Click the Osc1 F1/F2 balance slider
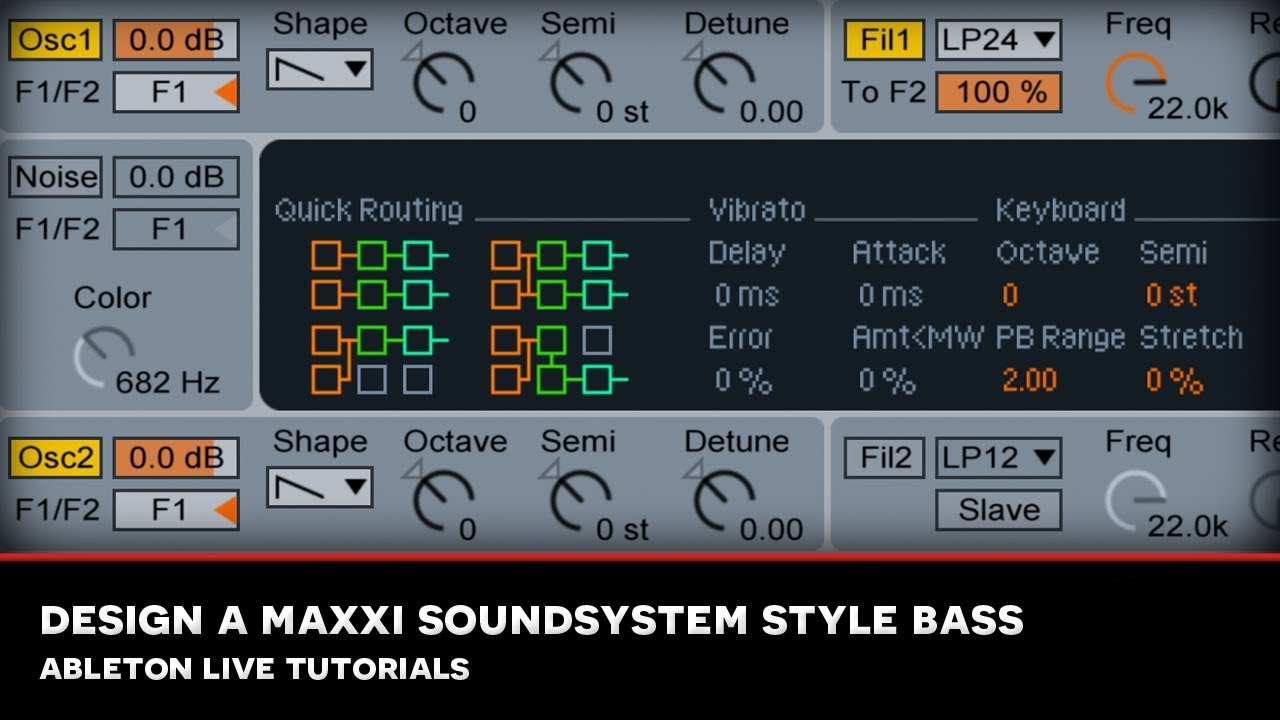Viewport: 1280px width, 720px height. point(176,92)
